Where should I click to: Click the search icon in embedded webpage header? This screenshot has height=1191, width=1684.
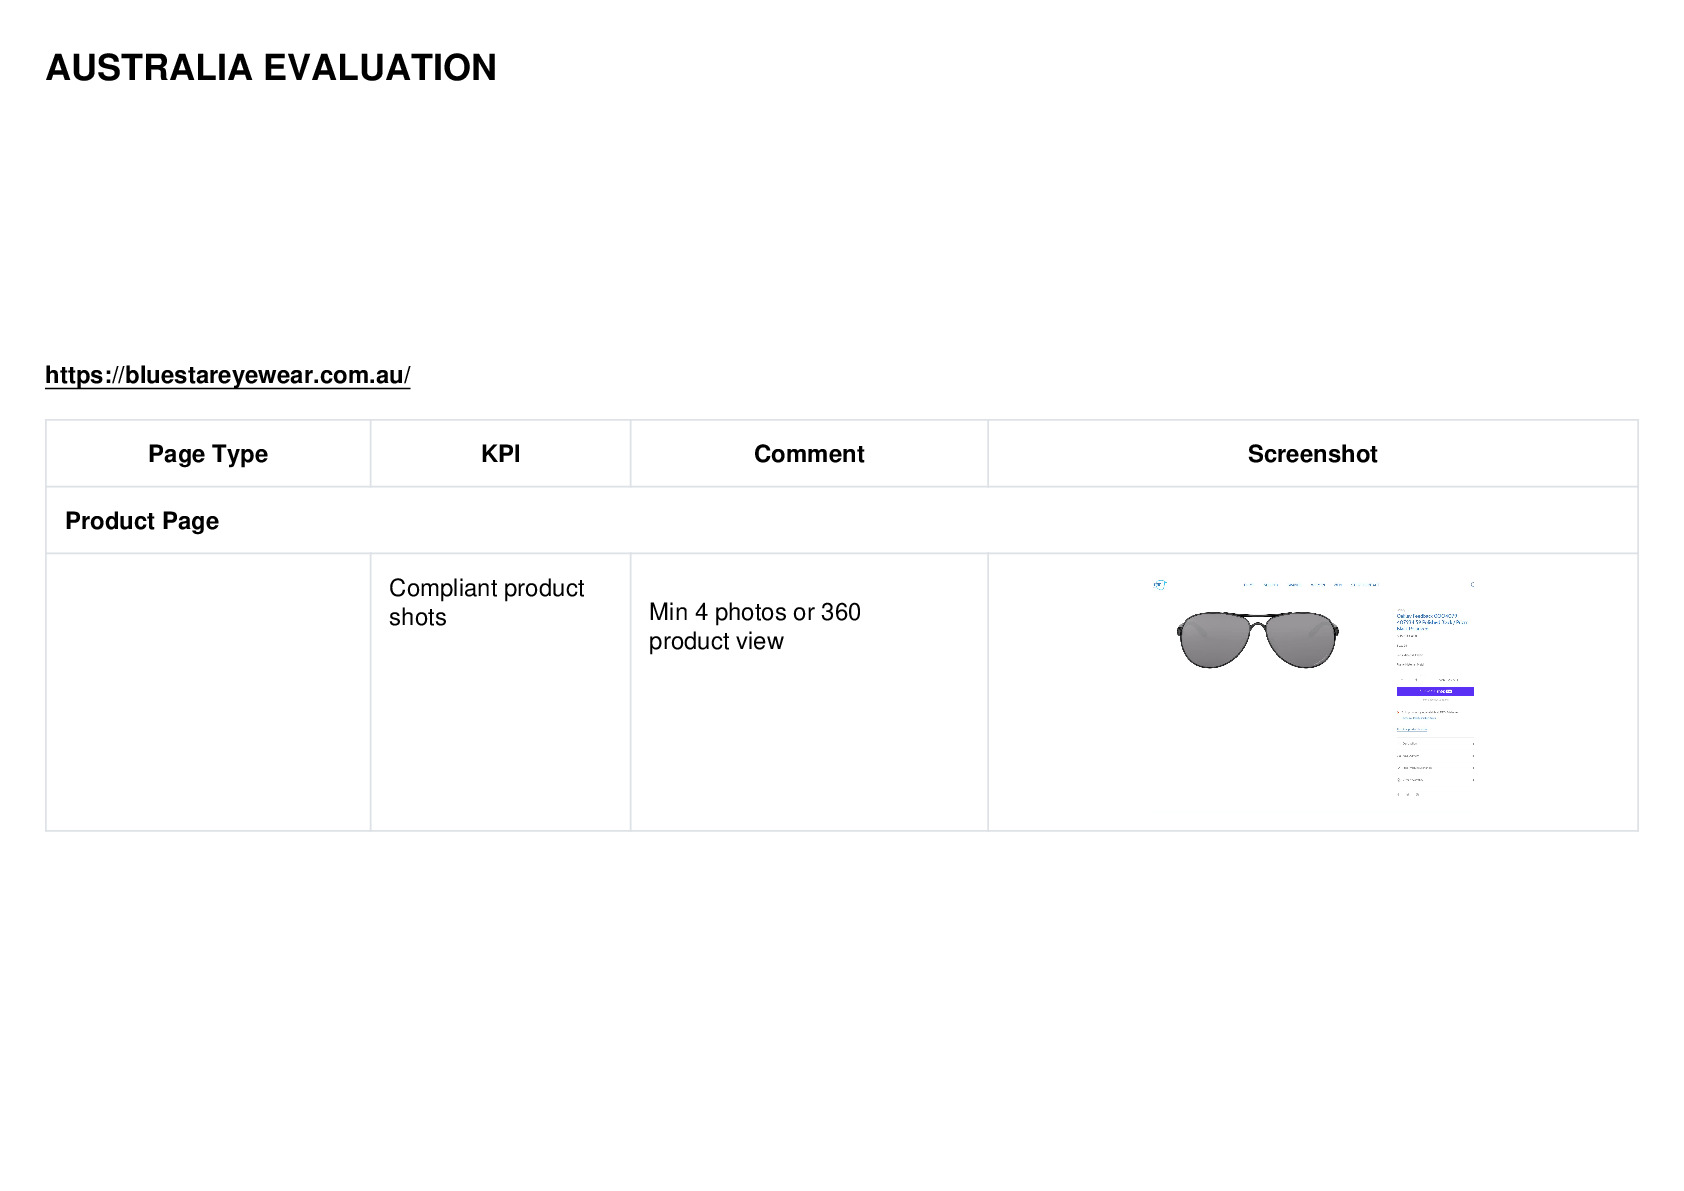pyautogui.click(x=1472, y=584)
